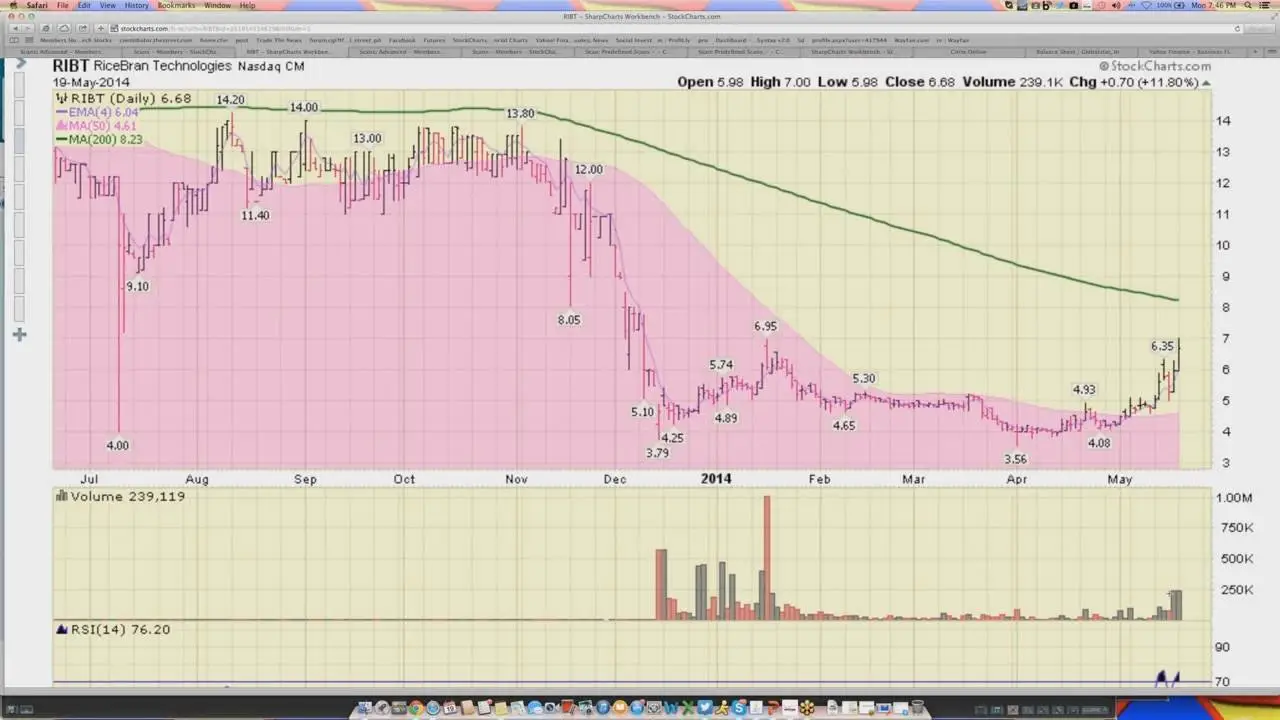Open a new tab with plus button
This screenshot has width=1280, height=720.
pos(1255,51)
